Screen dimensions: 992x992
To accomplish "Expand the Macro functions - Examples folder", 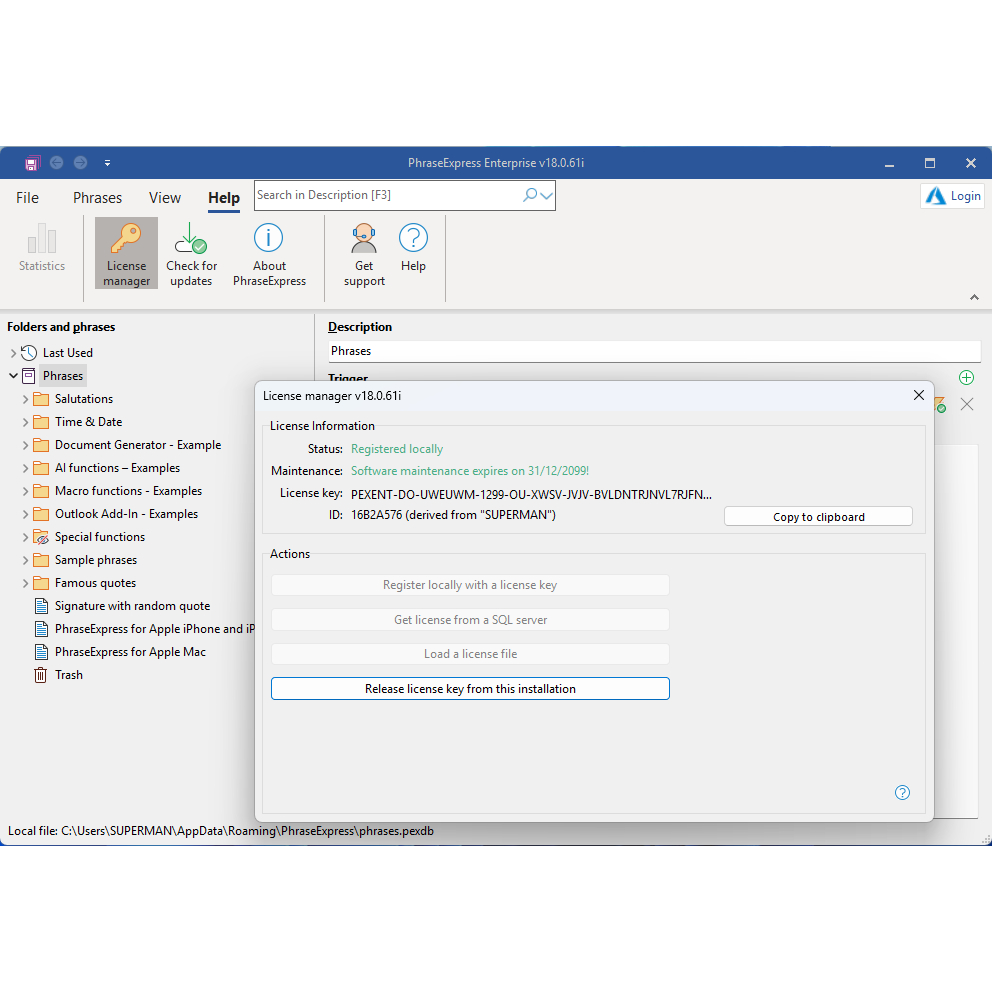I will 25,491.
